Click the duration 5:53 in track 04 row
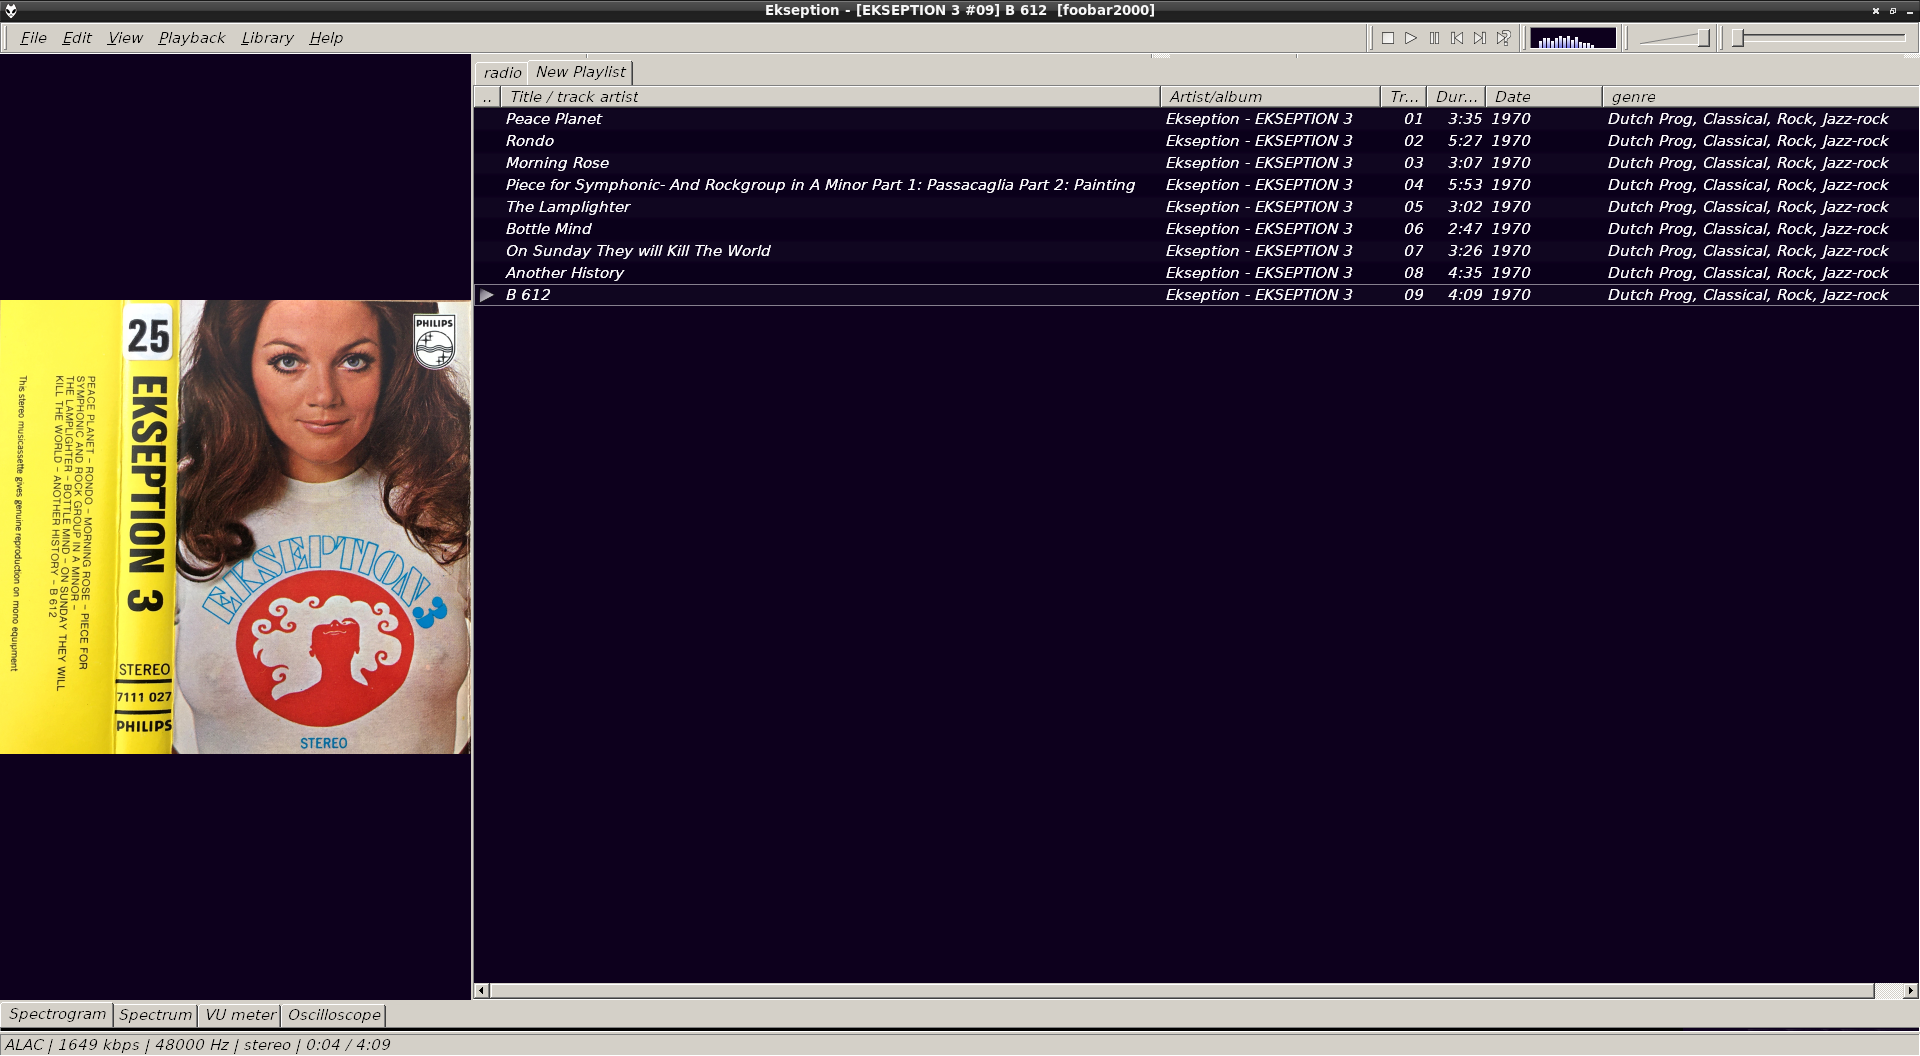 click(1464, 185)
